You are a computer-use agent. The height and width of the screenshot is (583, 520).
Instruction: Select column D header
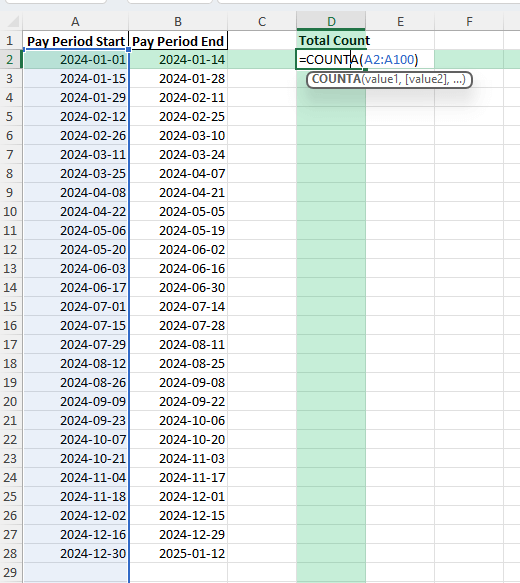click(x=331, y=22)
